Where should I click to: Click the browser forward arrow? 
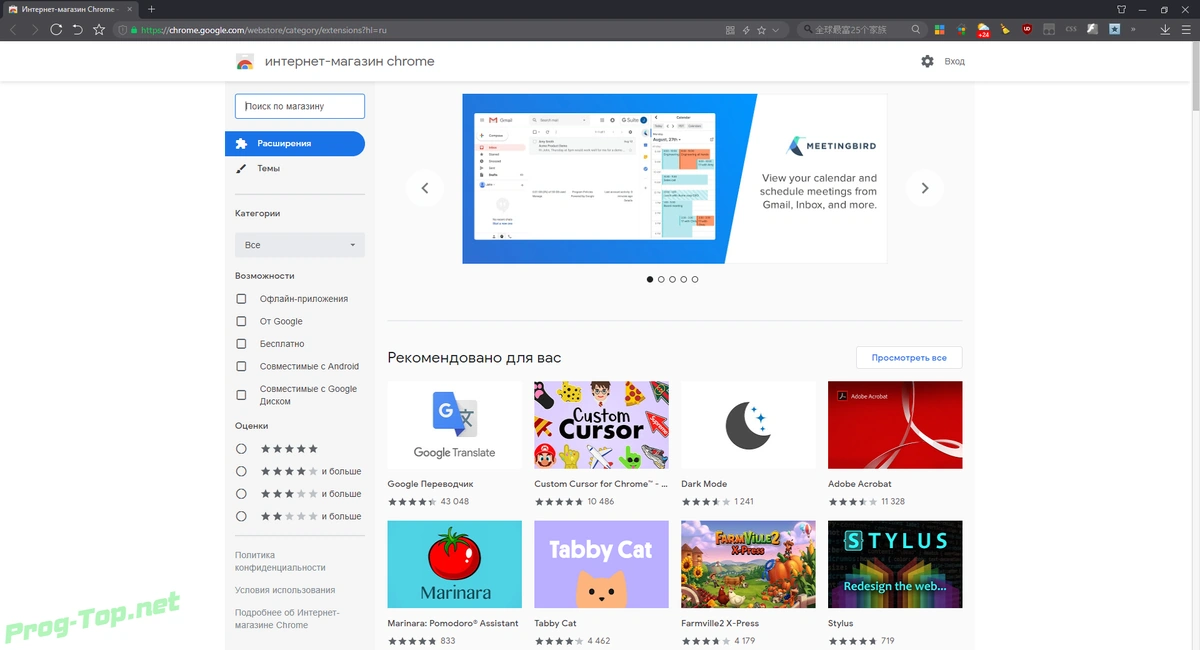[x=35, y=30]
